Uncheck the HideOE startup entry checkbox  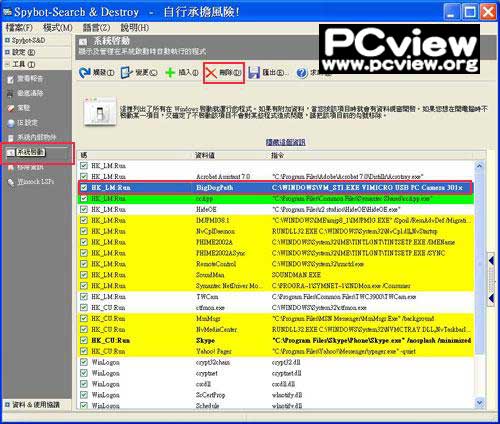pos(84,209)
